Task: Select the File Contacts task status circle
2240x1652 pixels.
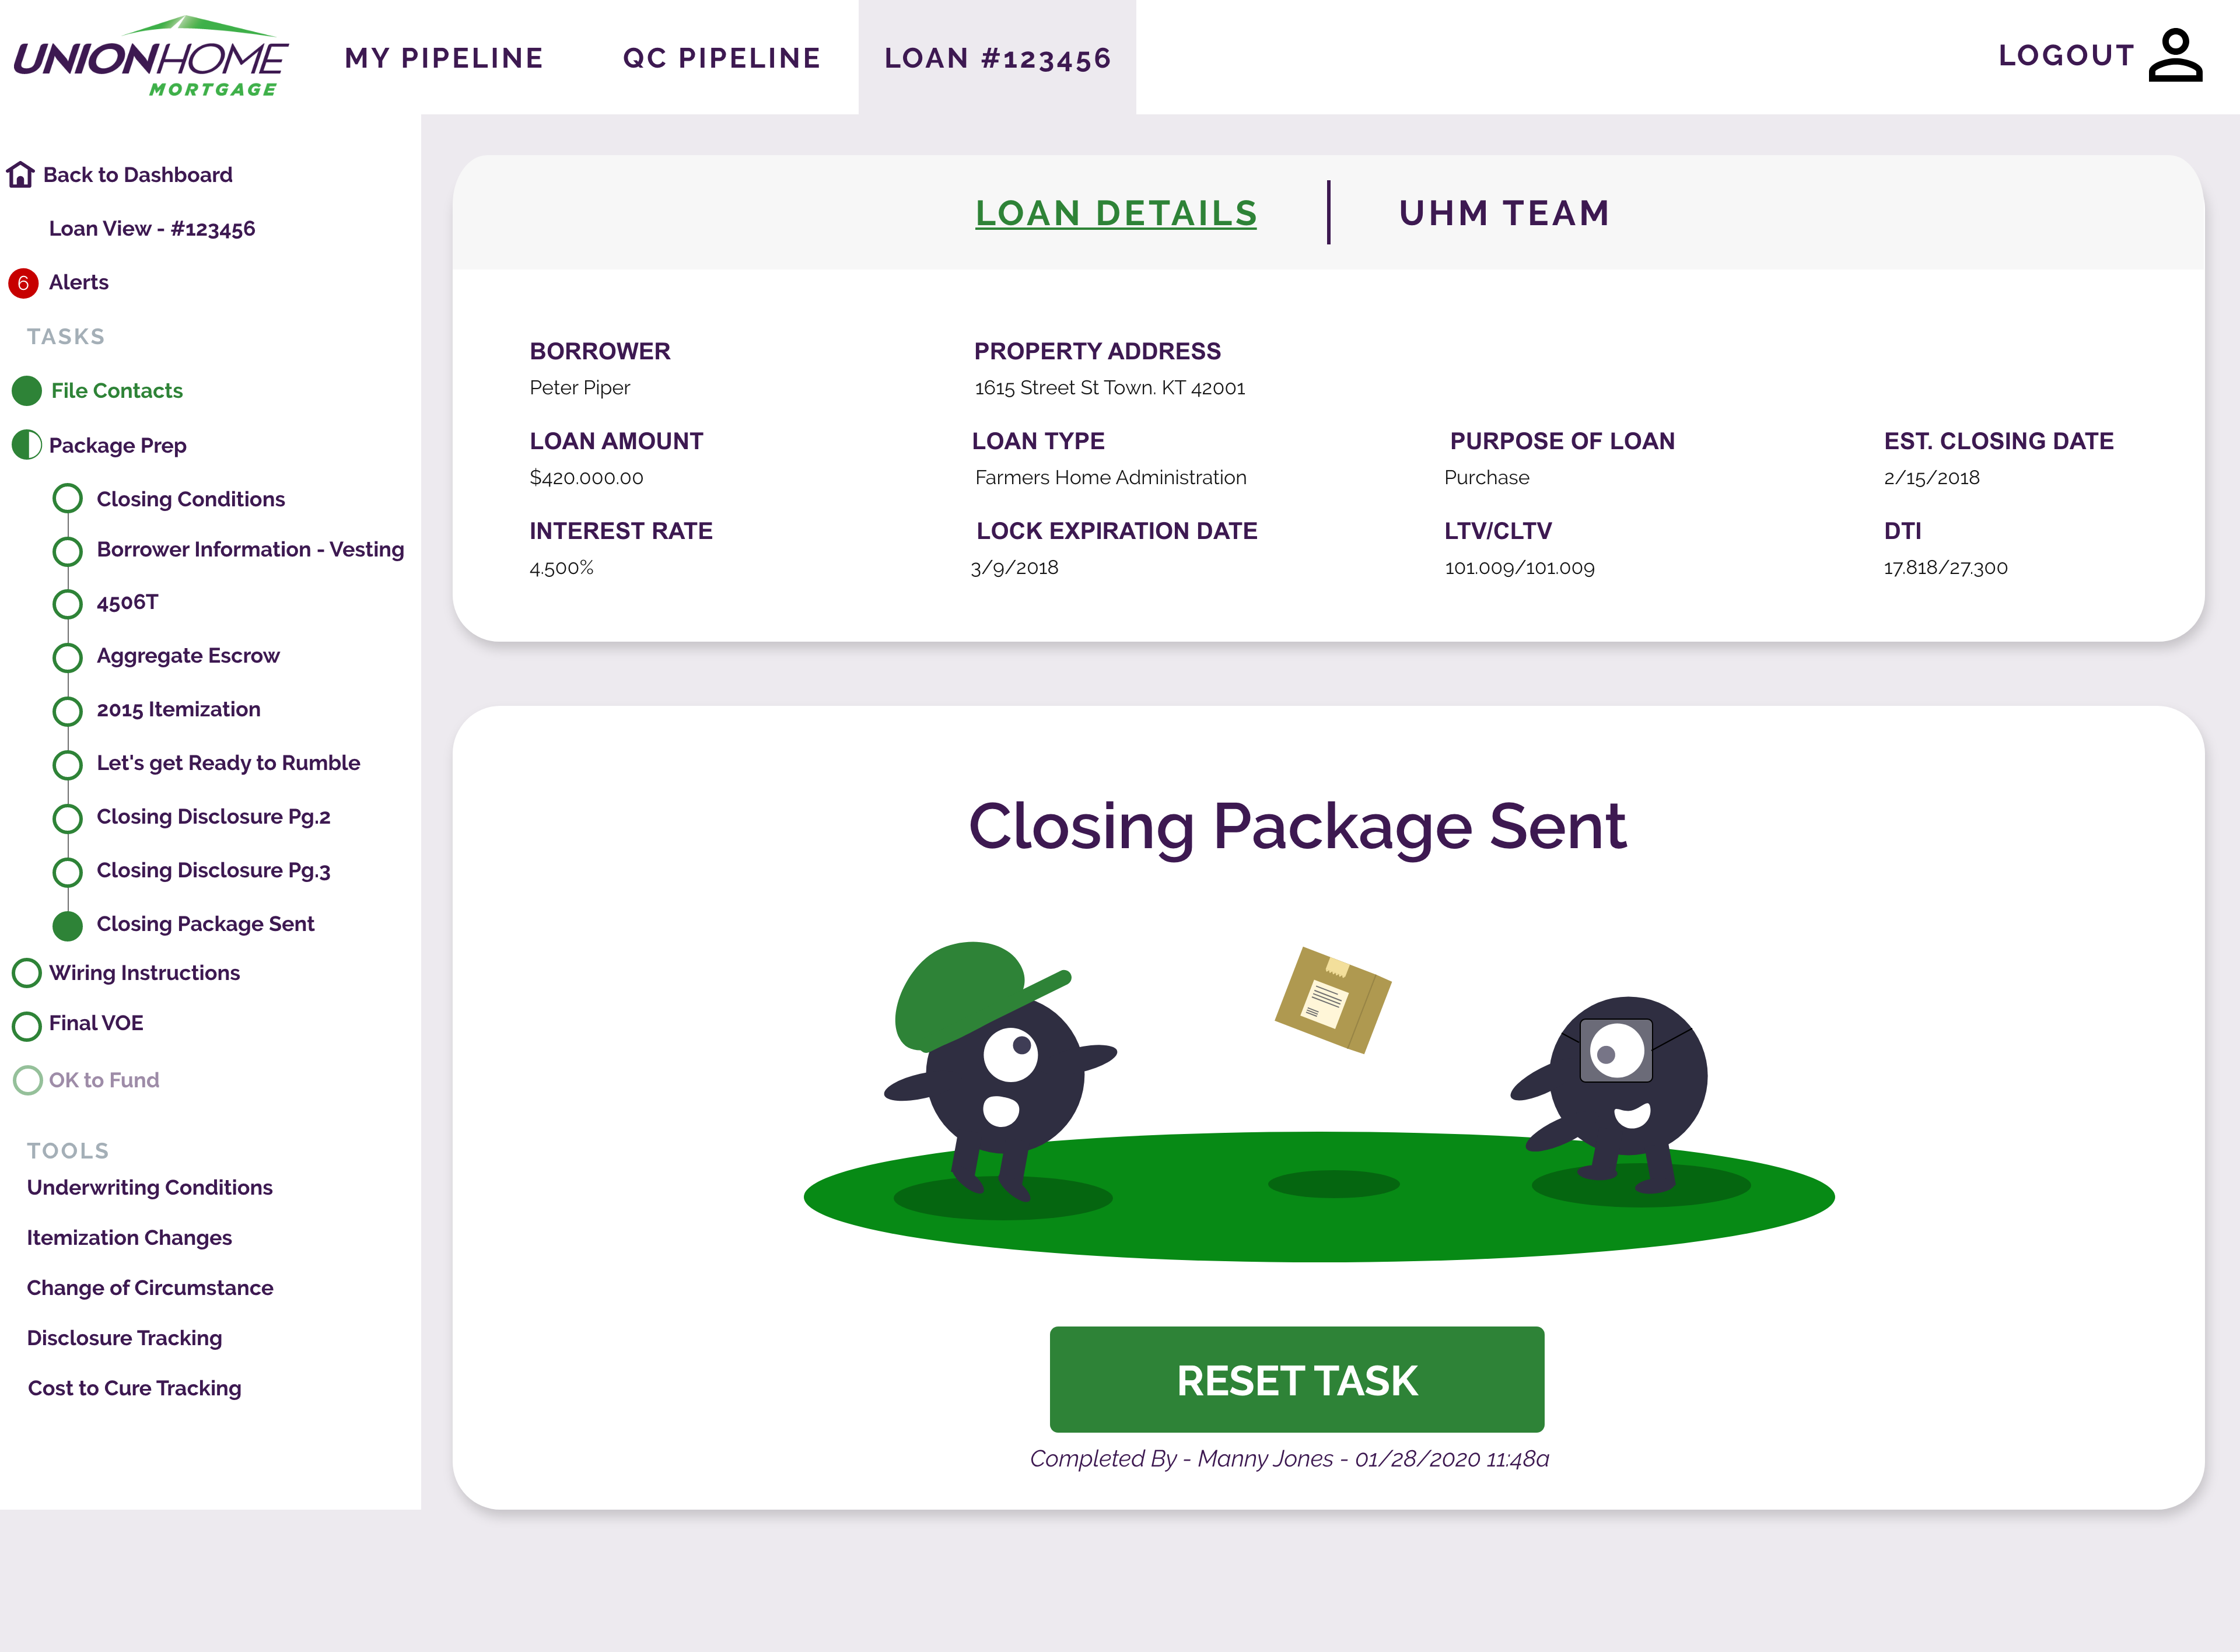Action: tap(27, 391)
